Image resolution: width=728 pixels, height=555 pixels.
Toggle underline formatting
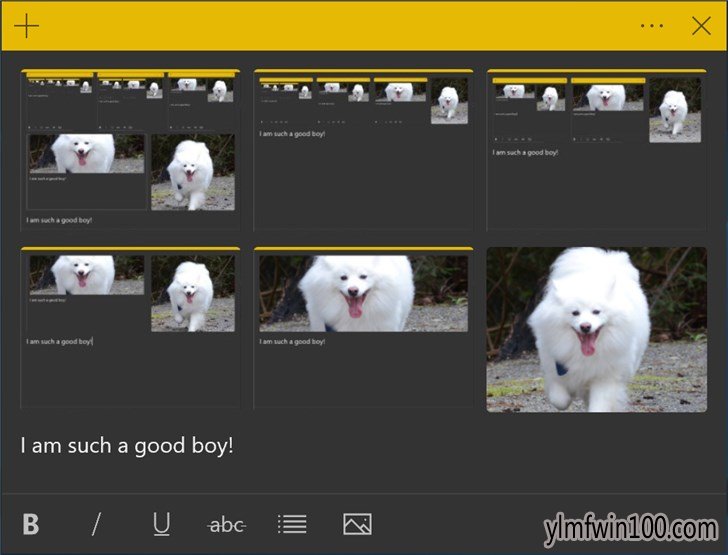(x=161, y=525)
